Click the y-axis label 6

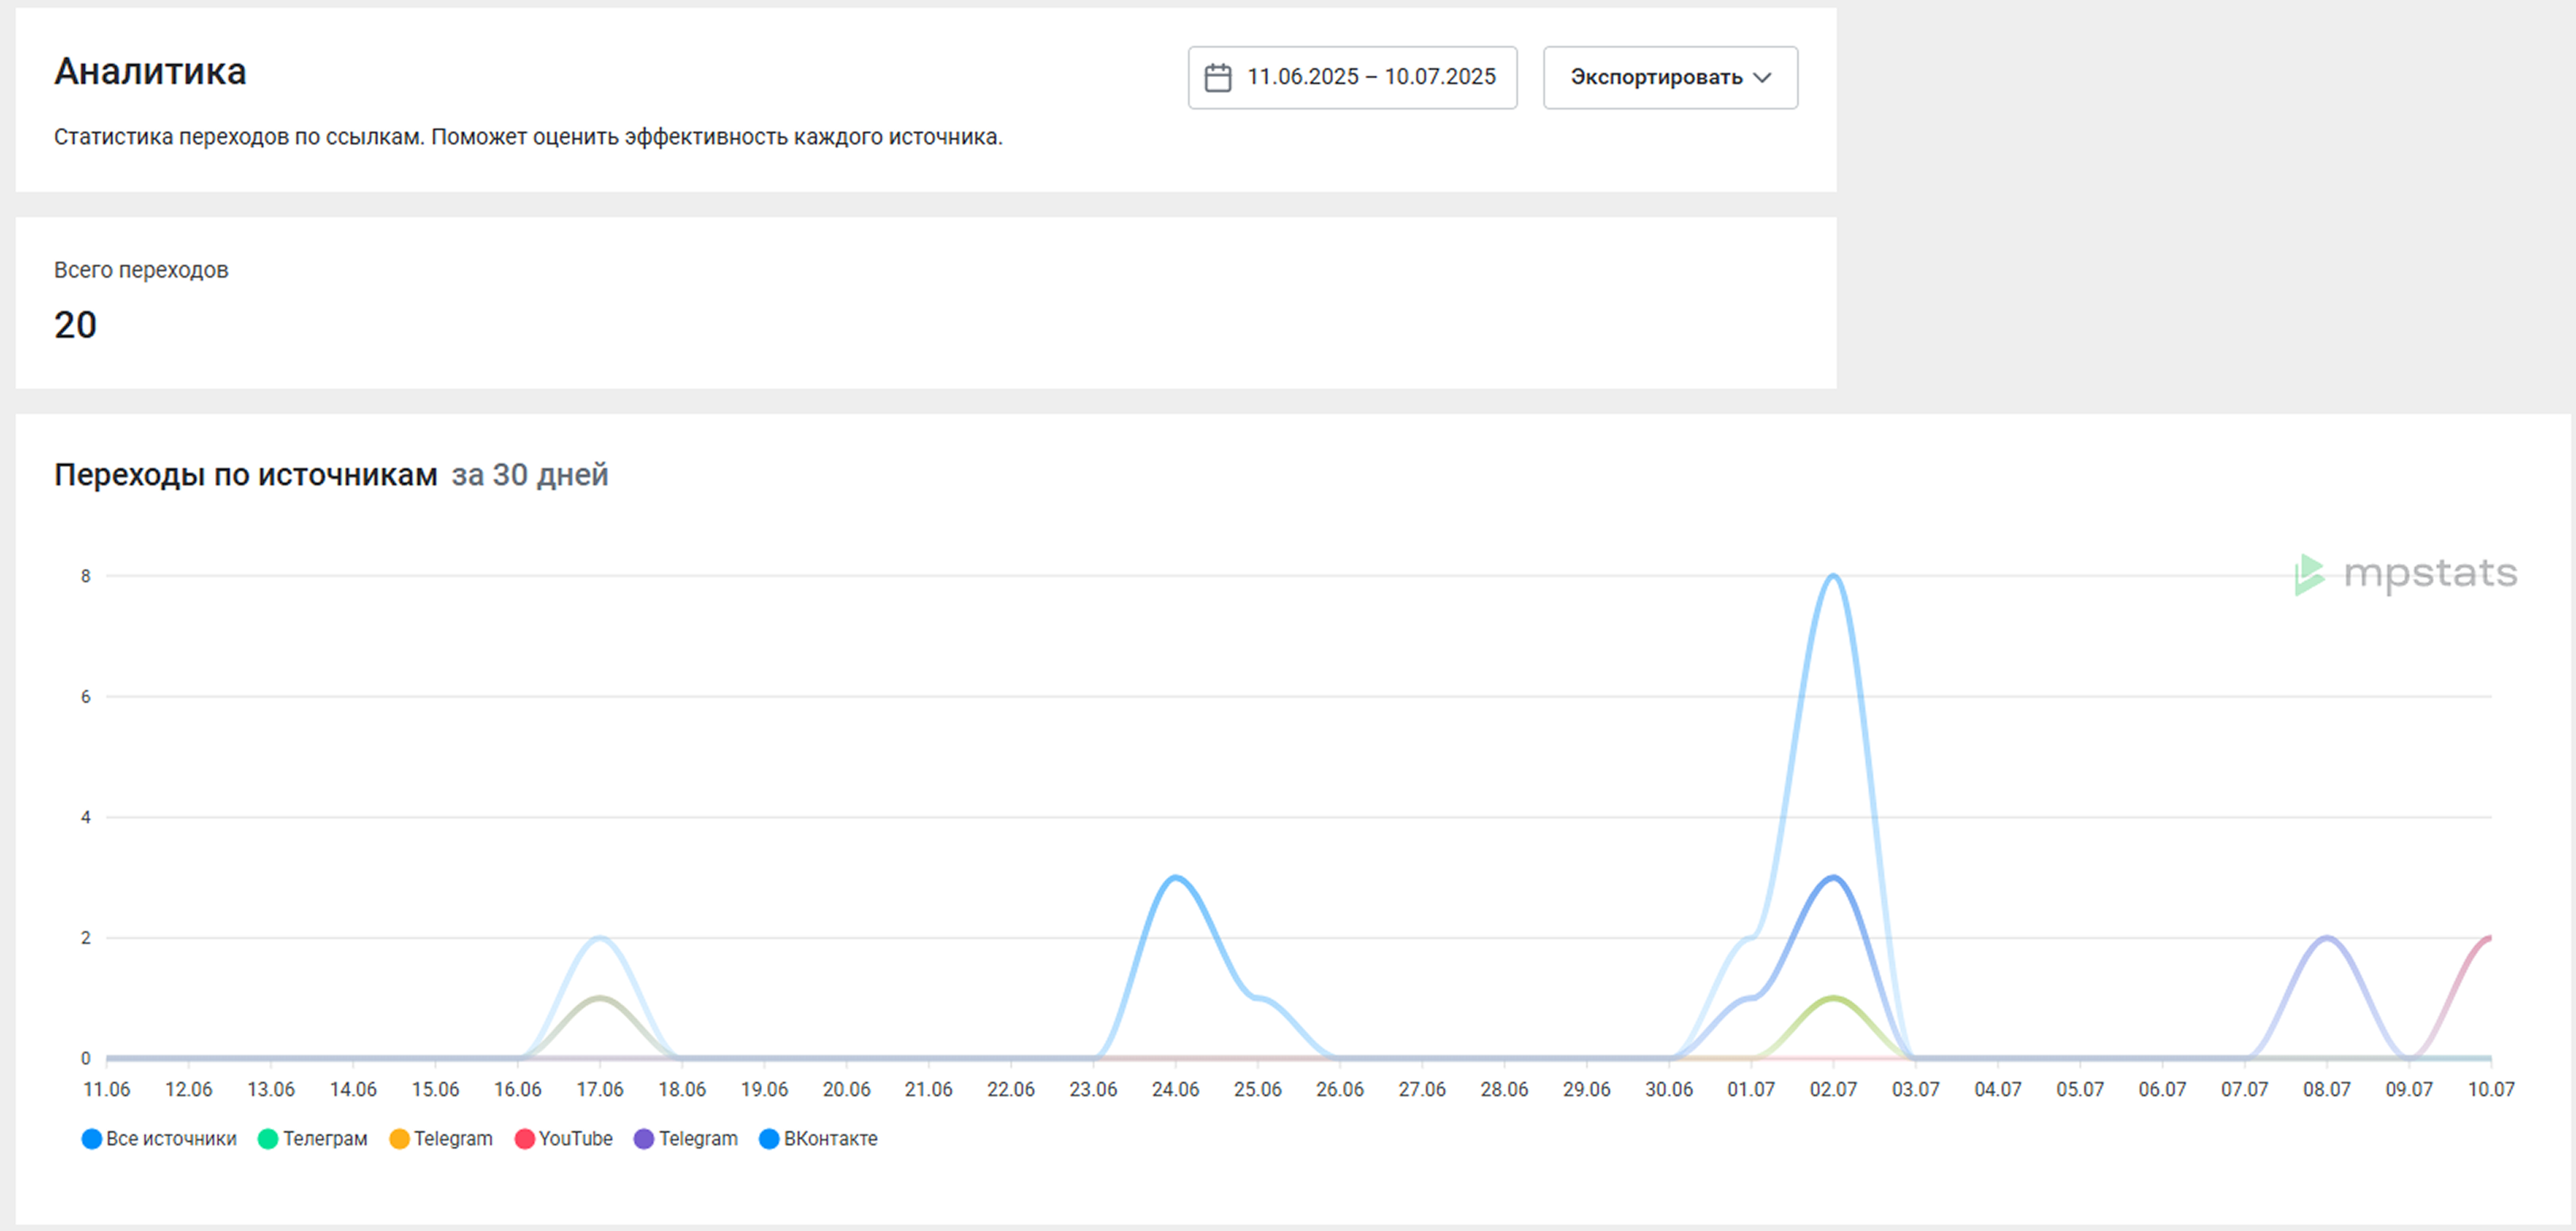86,697
